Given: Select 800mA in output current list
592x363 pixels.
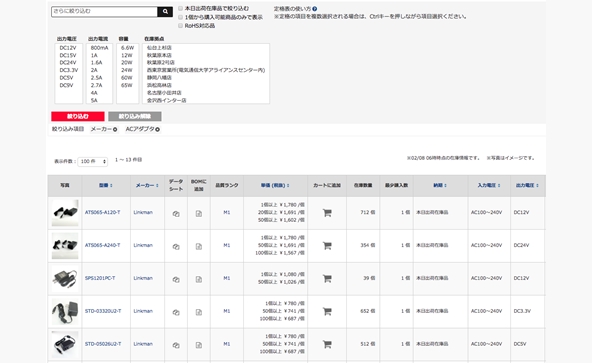Looking at the screenshot, I should 99,48.
